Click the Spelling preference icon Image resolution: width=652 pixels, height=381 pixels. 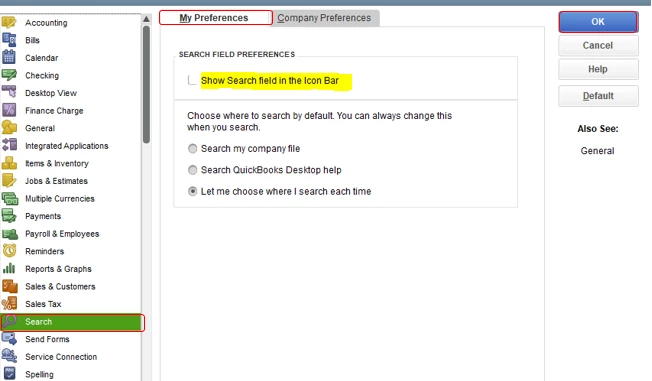(9, 374)
